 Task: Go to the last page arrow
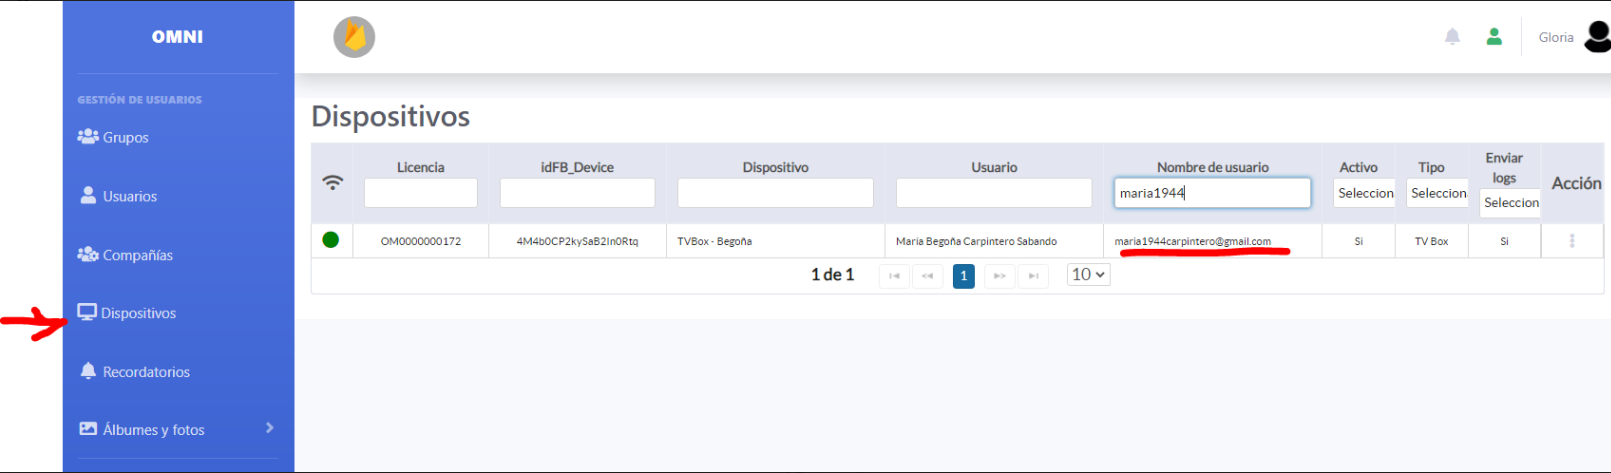tap(1033, 276)
